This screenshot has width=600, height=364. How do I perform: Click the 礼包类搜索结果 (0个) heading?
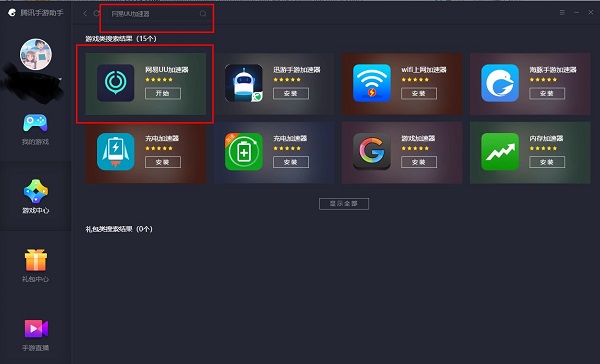click(x=119, y=229)
